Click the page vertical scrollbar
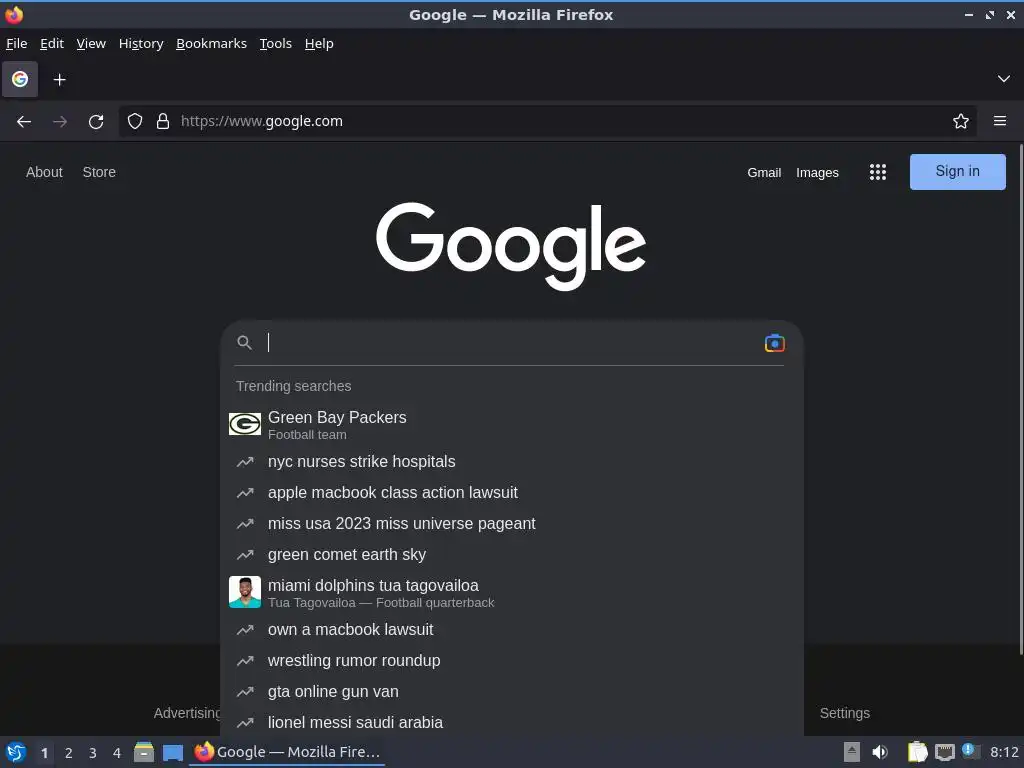Screen dimensions: 1024x768 click(1021, 398)
